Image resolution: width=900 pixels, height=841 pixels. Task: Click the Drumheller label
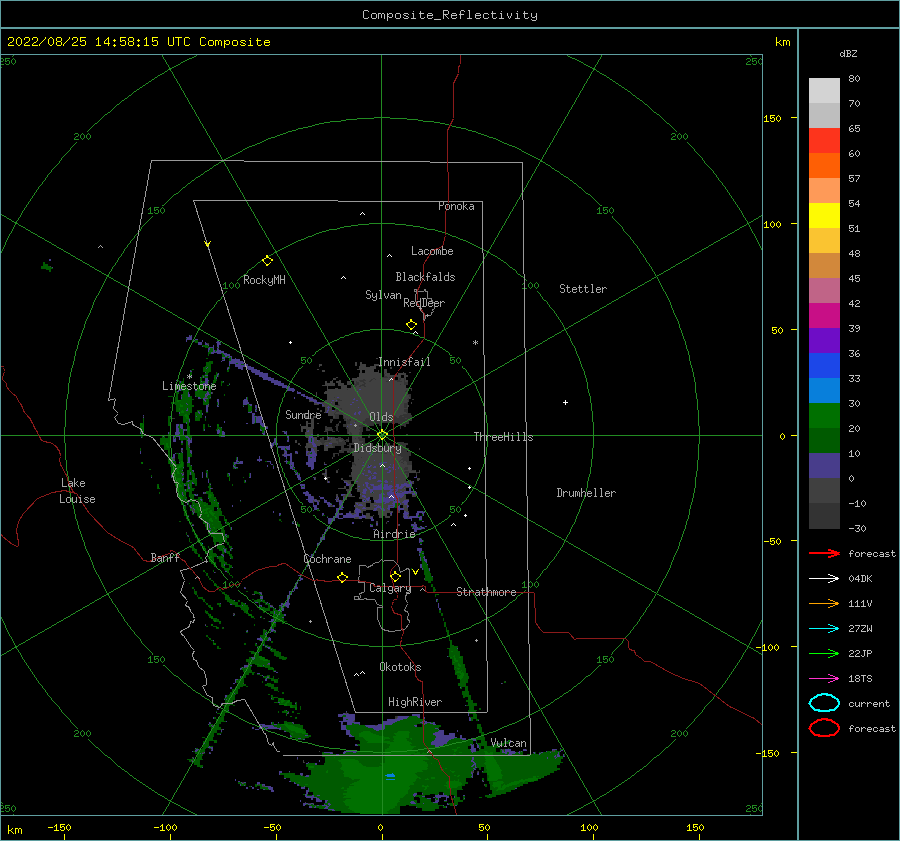point(586,493)
